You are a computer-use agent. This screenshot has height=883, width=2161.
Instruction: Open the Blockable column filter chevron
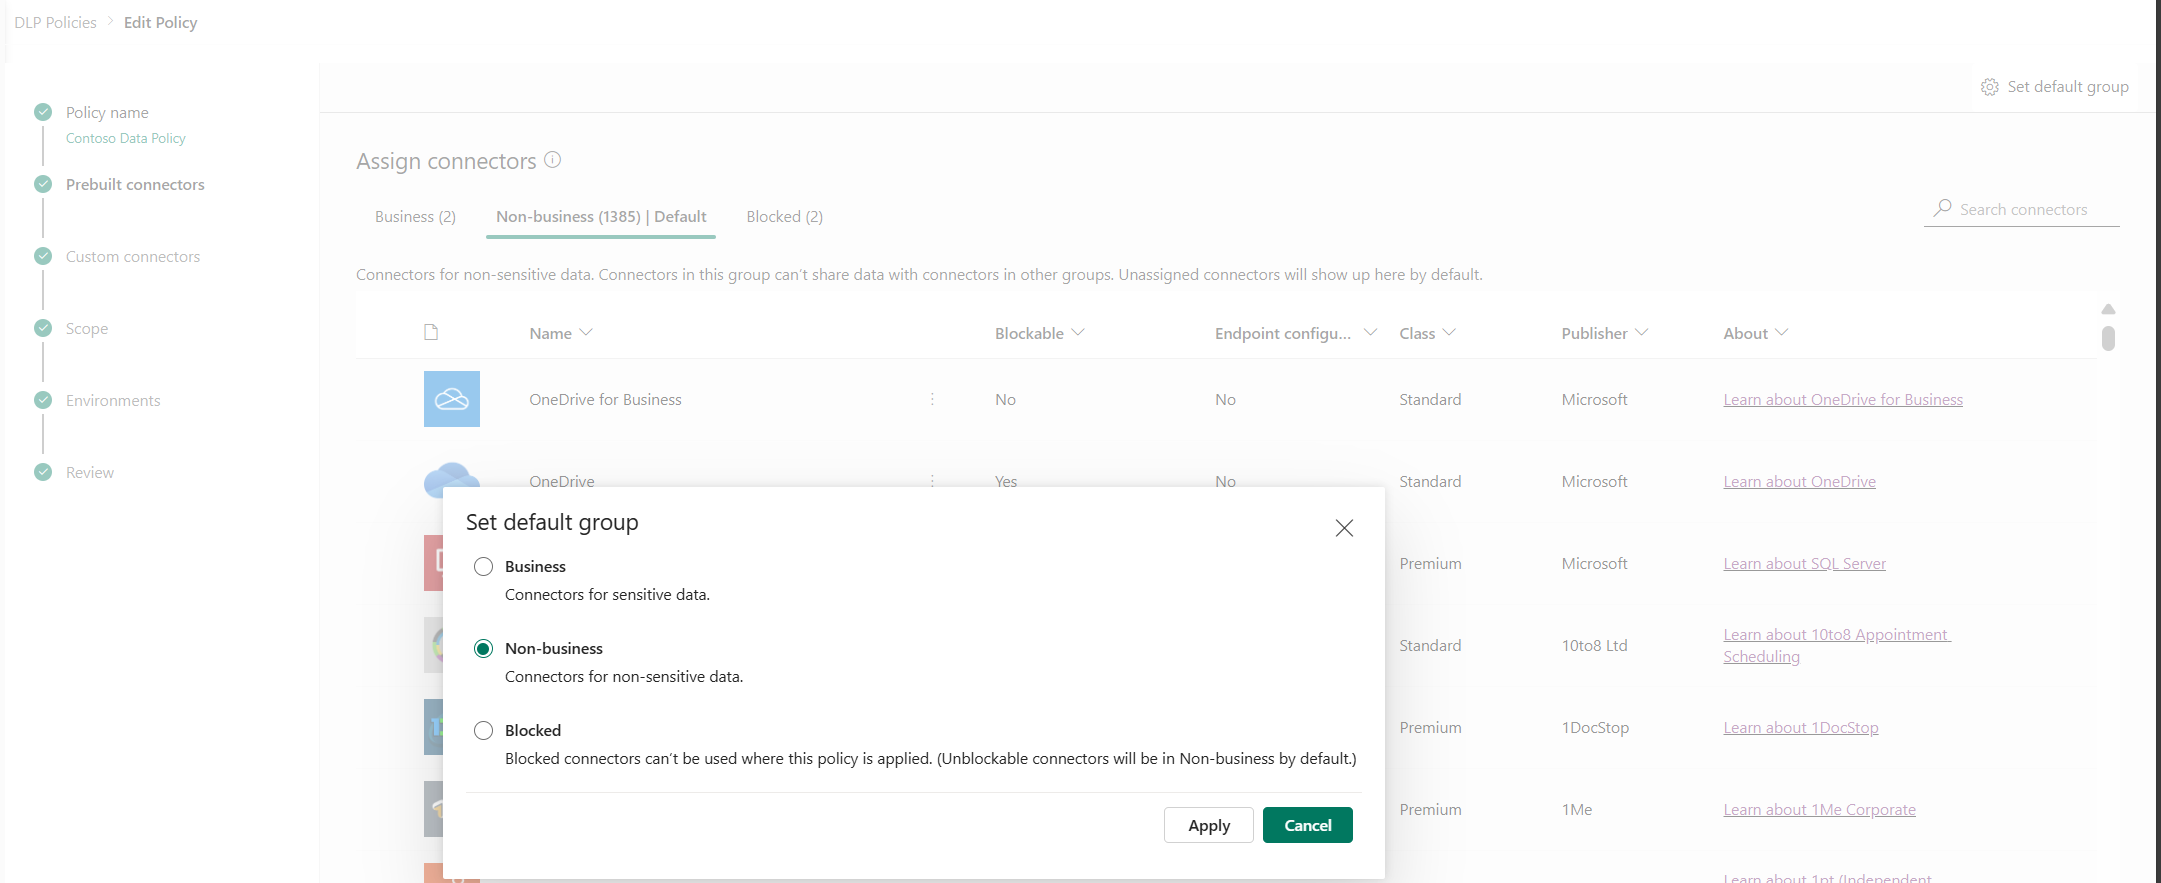(1078, 333)
